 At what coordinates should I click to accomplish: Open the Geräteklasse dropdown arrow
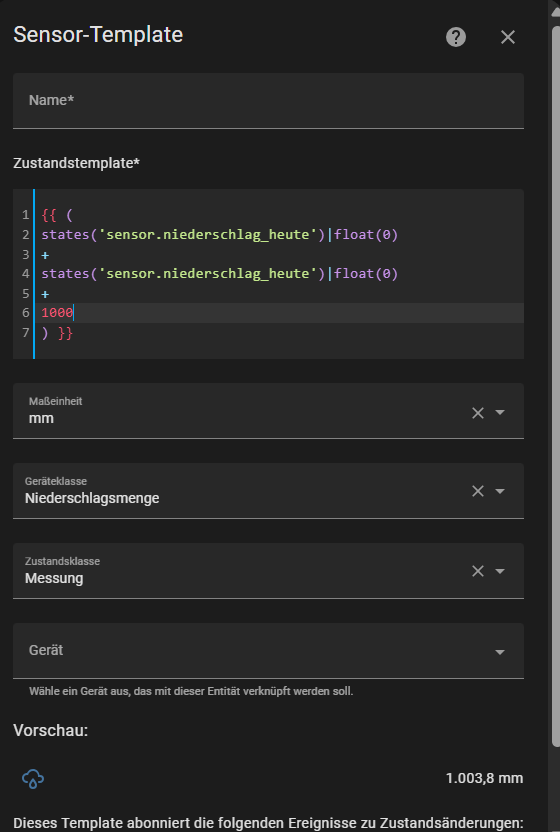pyautogui.click(x=499, y=491)
